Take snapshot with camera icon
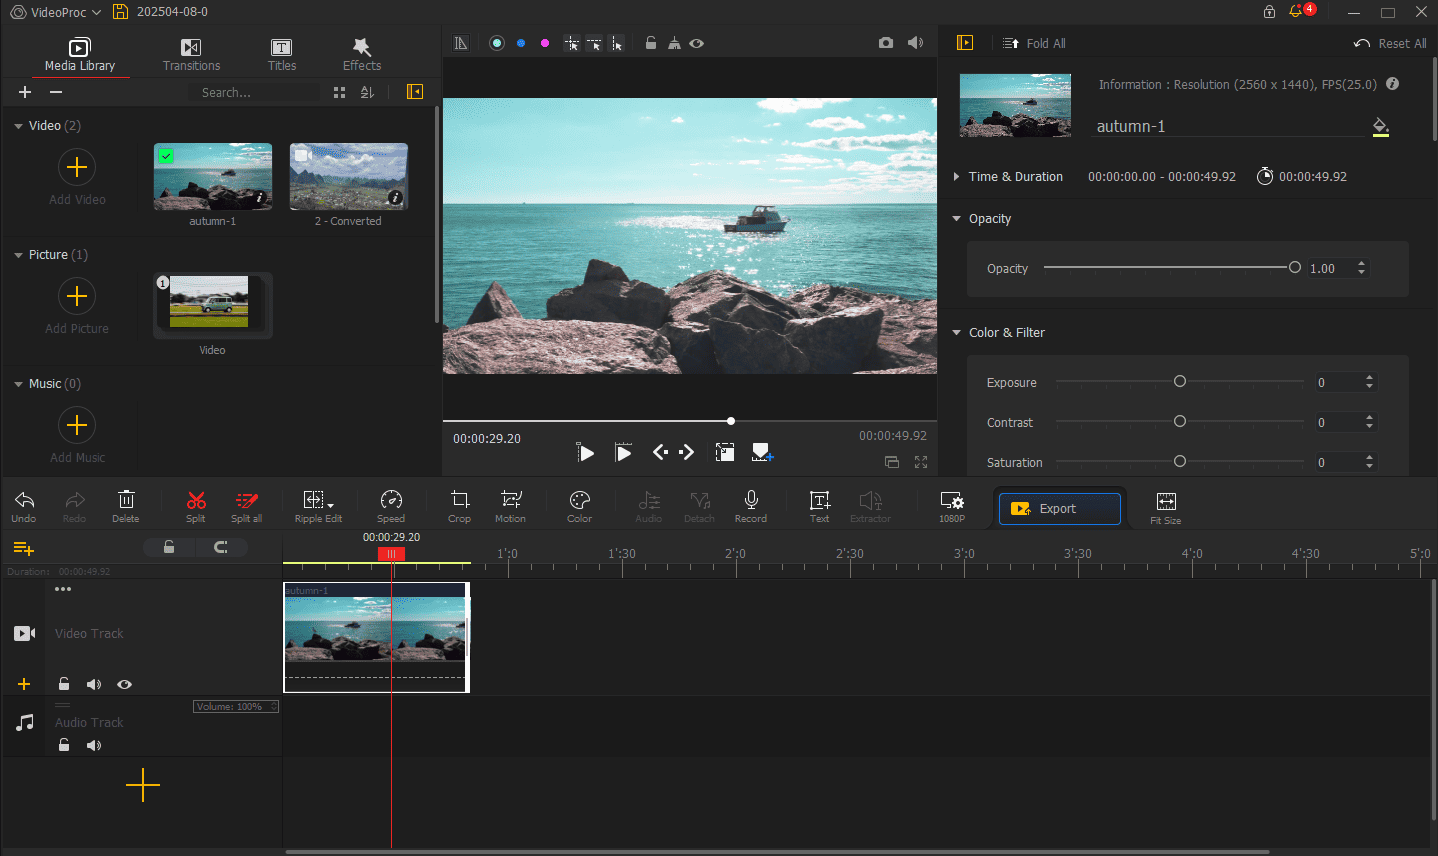Image resolution: width=1438 pixels, height=856 pixels. [886, 43]
